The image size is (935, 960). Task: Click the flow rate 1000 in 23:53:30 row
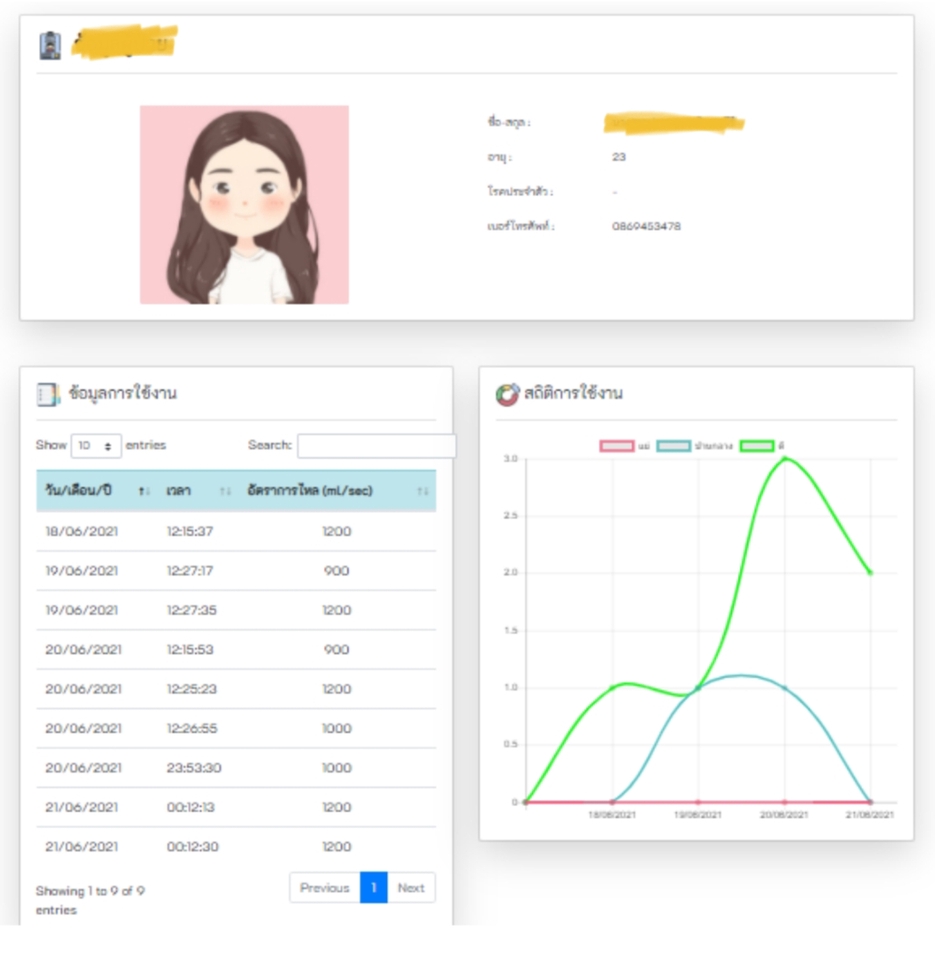tap(337, 768)
